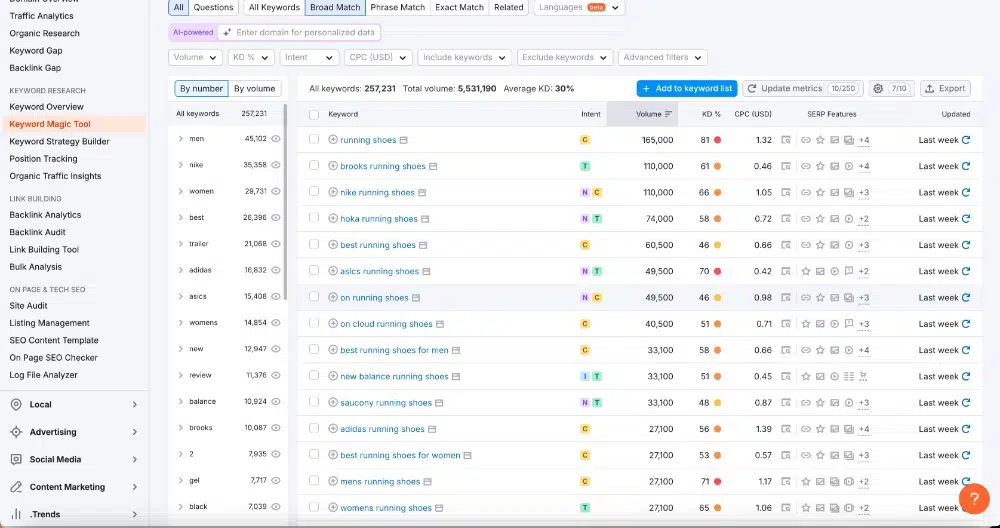Click the orange help question mark button
This screenshot has height=528, width=1000.
click(x=974, y=499)
